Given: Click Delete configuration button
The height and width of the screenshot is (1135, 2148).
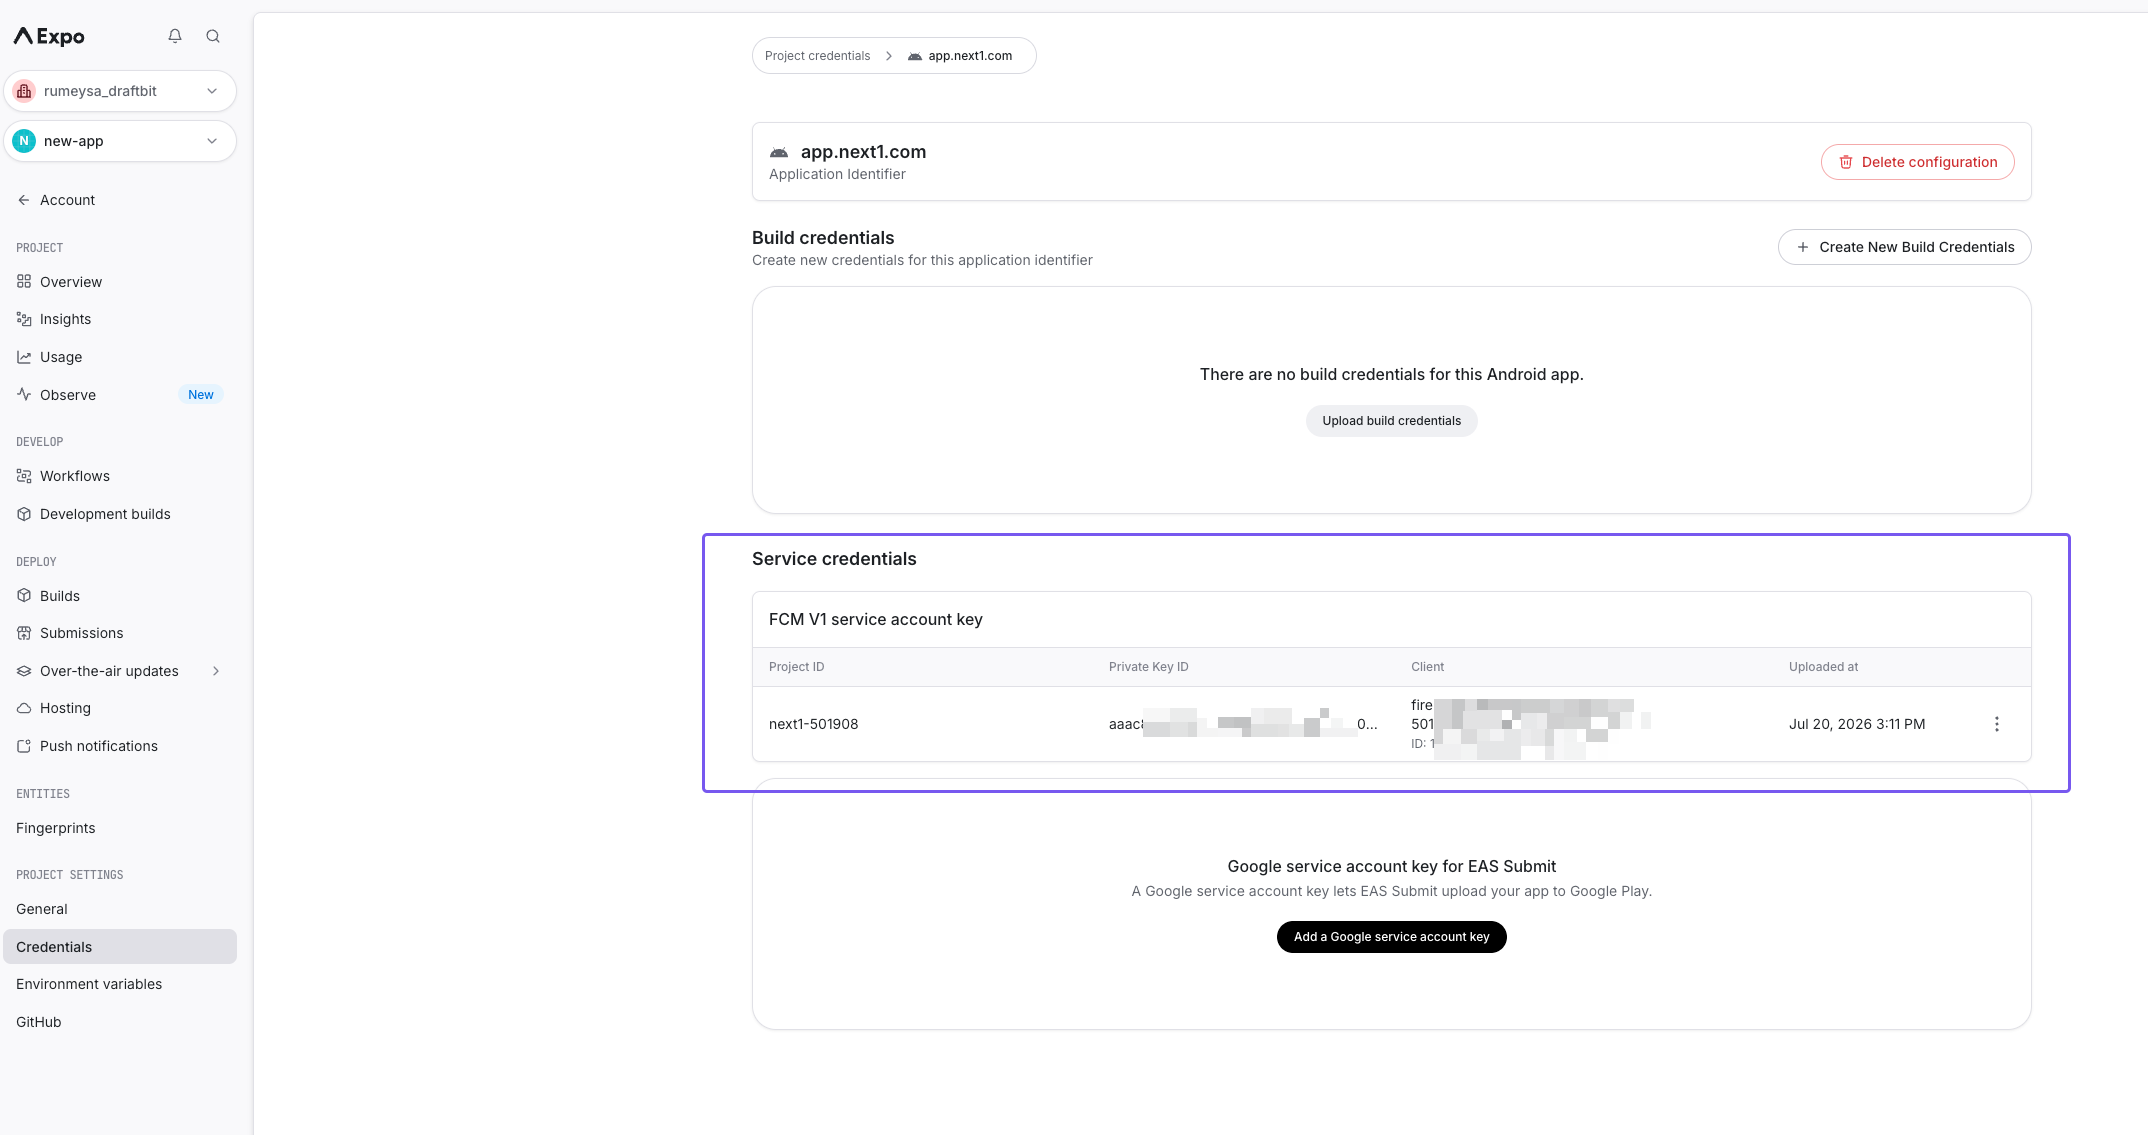Looking at the screenshot, I should pos(1917,162).
